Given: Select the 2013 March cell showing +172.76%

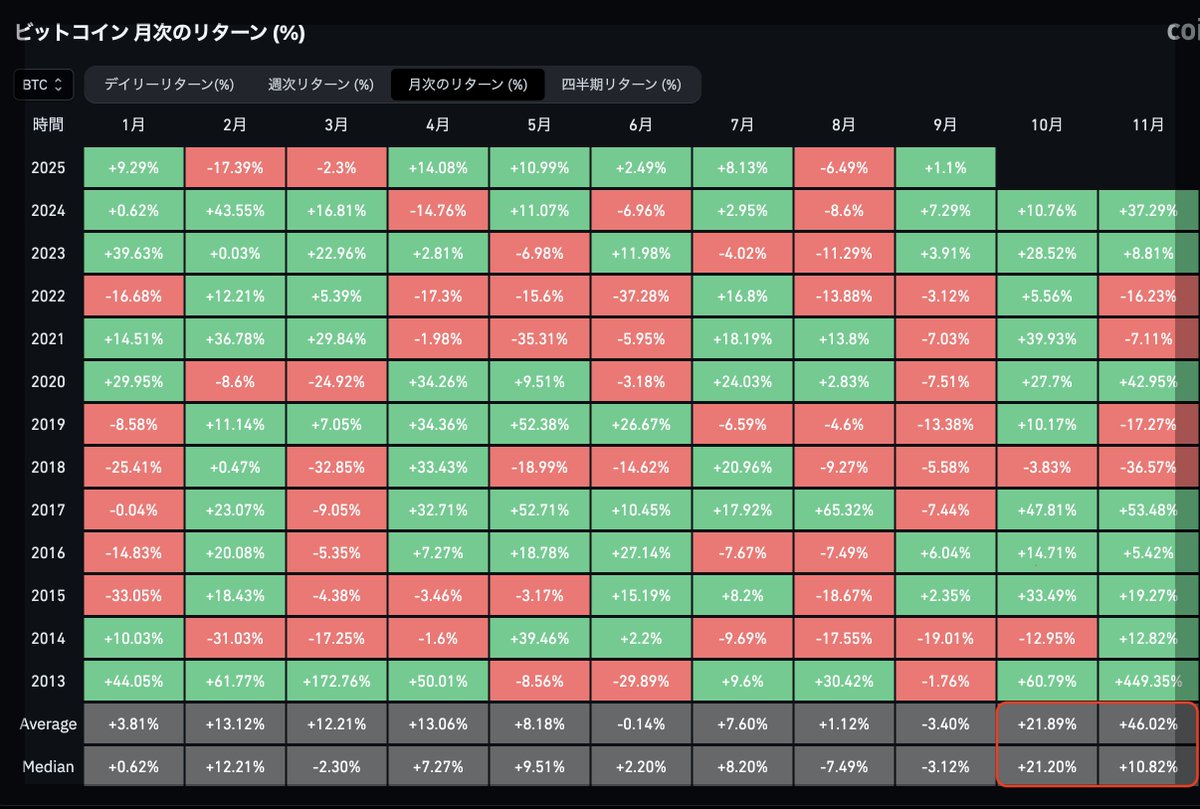Looking at the screenshot, I should pyautogui.click(x=336, y=680).
